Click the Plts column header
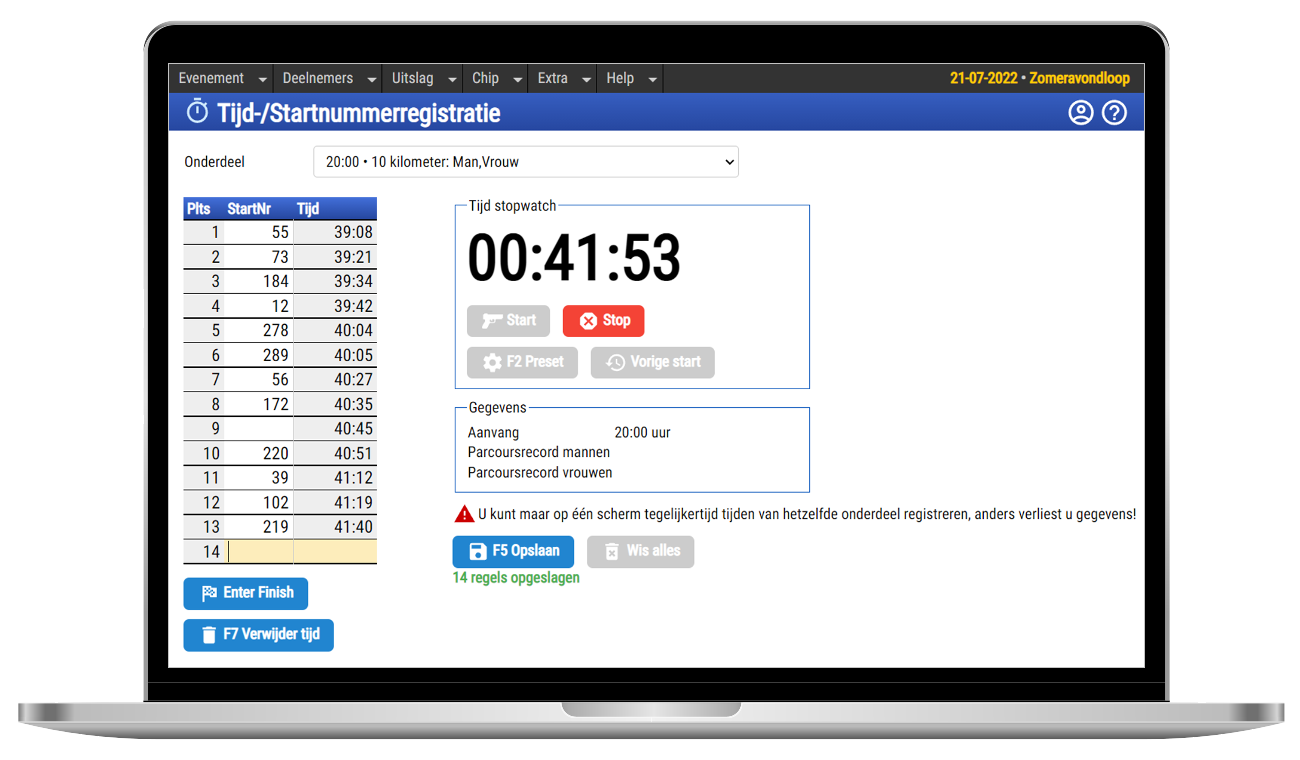Screen dimensions: 1300x760 (x=199, y=209)
